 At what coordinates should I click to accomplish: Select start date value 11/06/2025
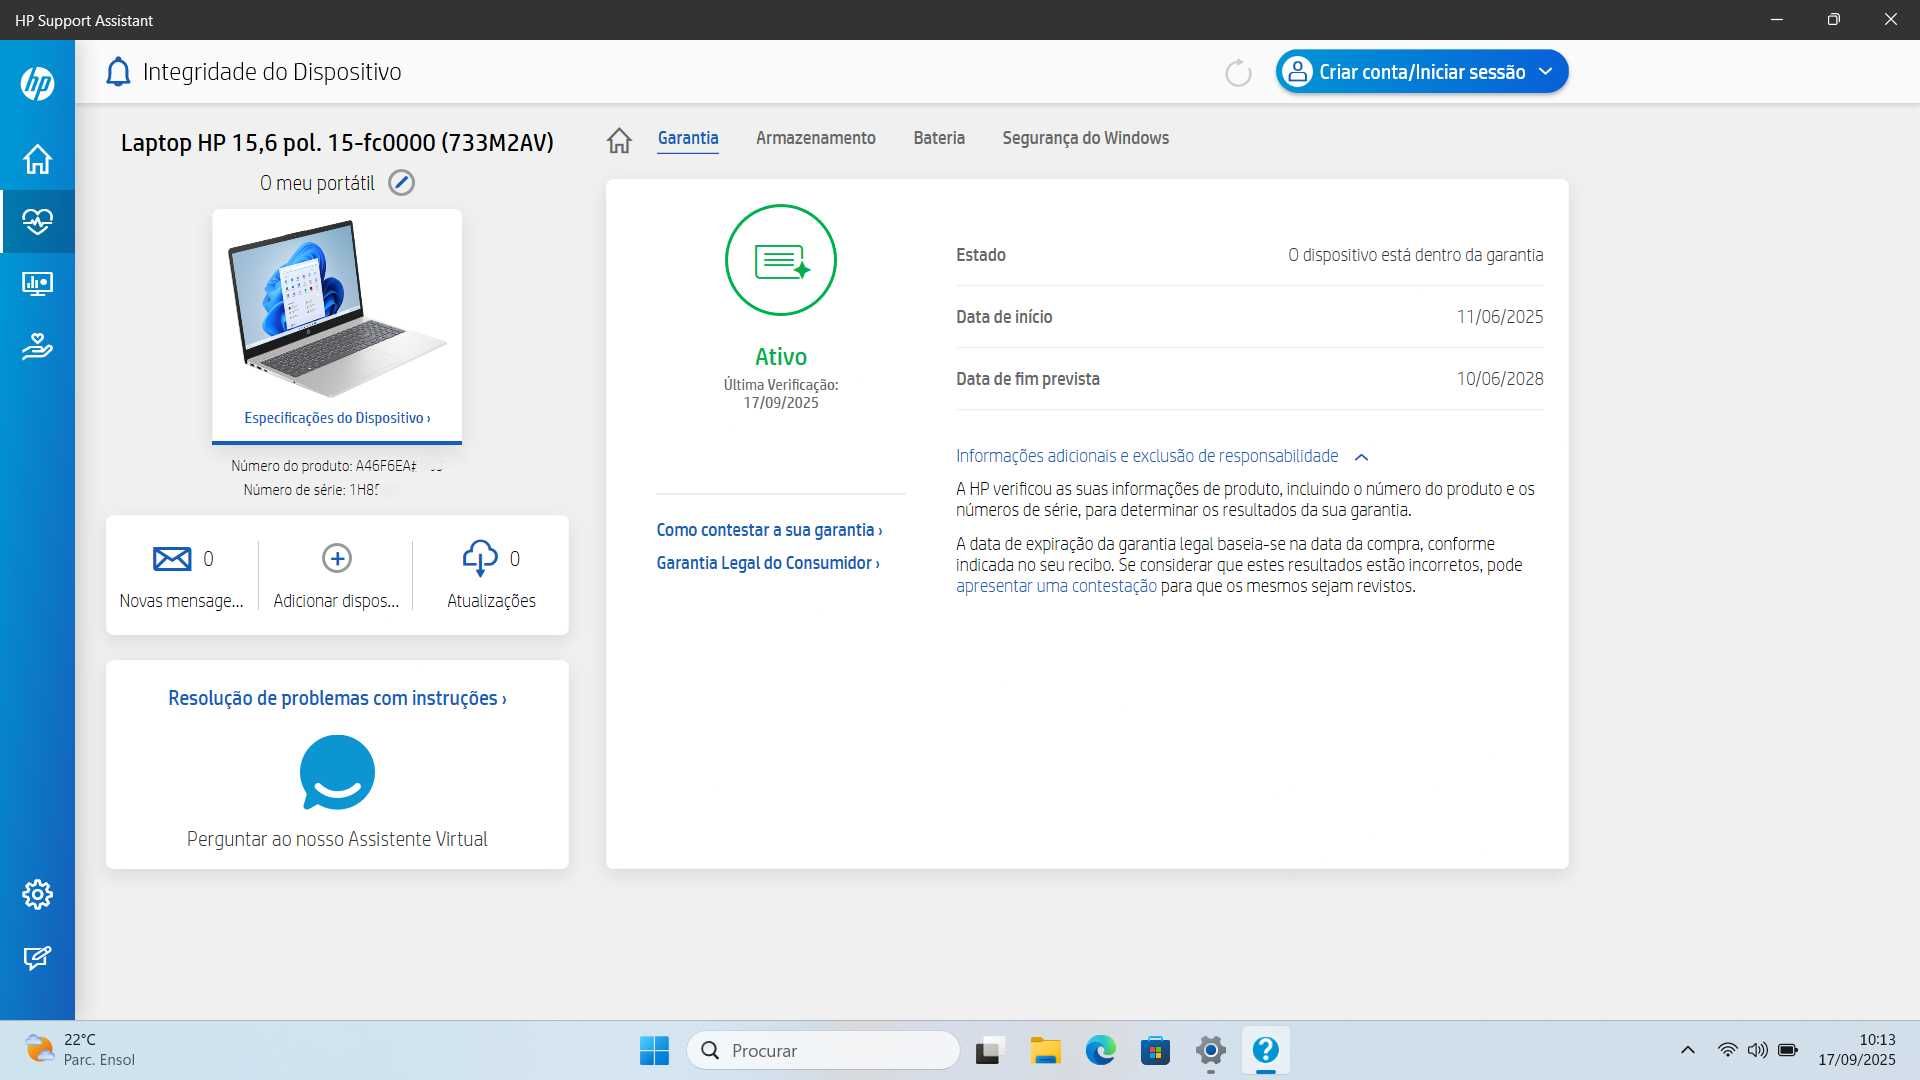pyautogui.click(x=1499, y=317)
